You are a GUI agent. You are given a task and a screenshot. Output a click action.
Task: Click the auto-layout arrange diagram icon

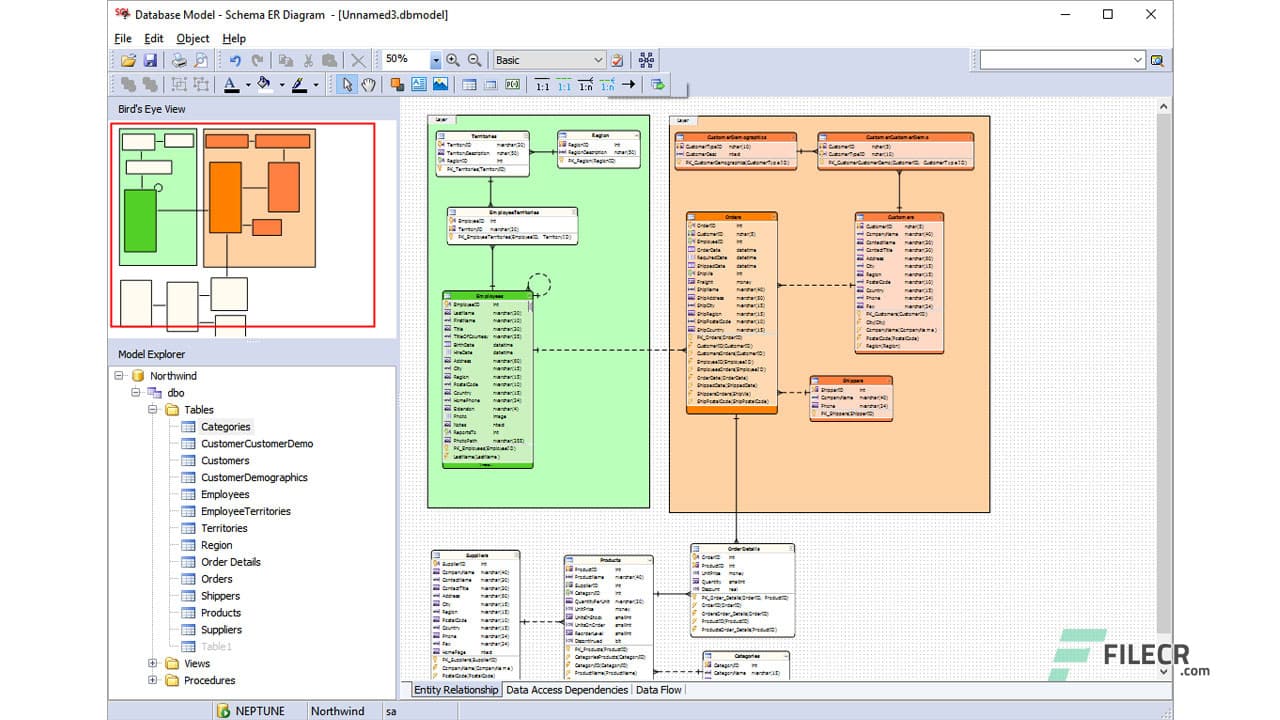[x=646, y=60]
